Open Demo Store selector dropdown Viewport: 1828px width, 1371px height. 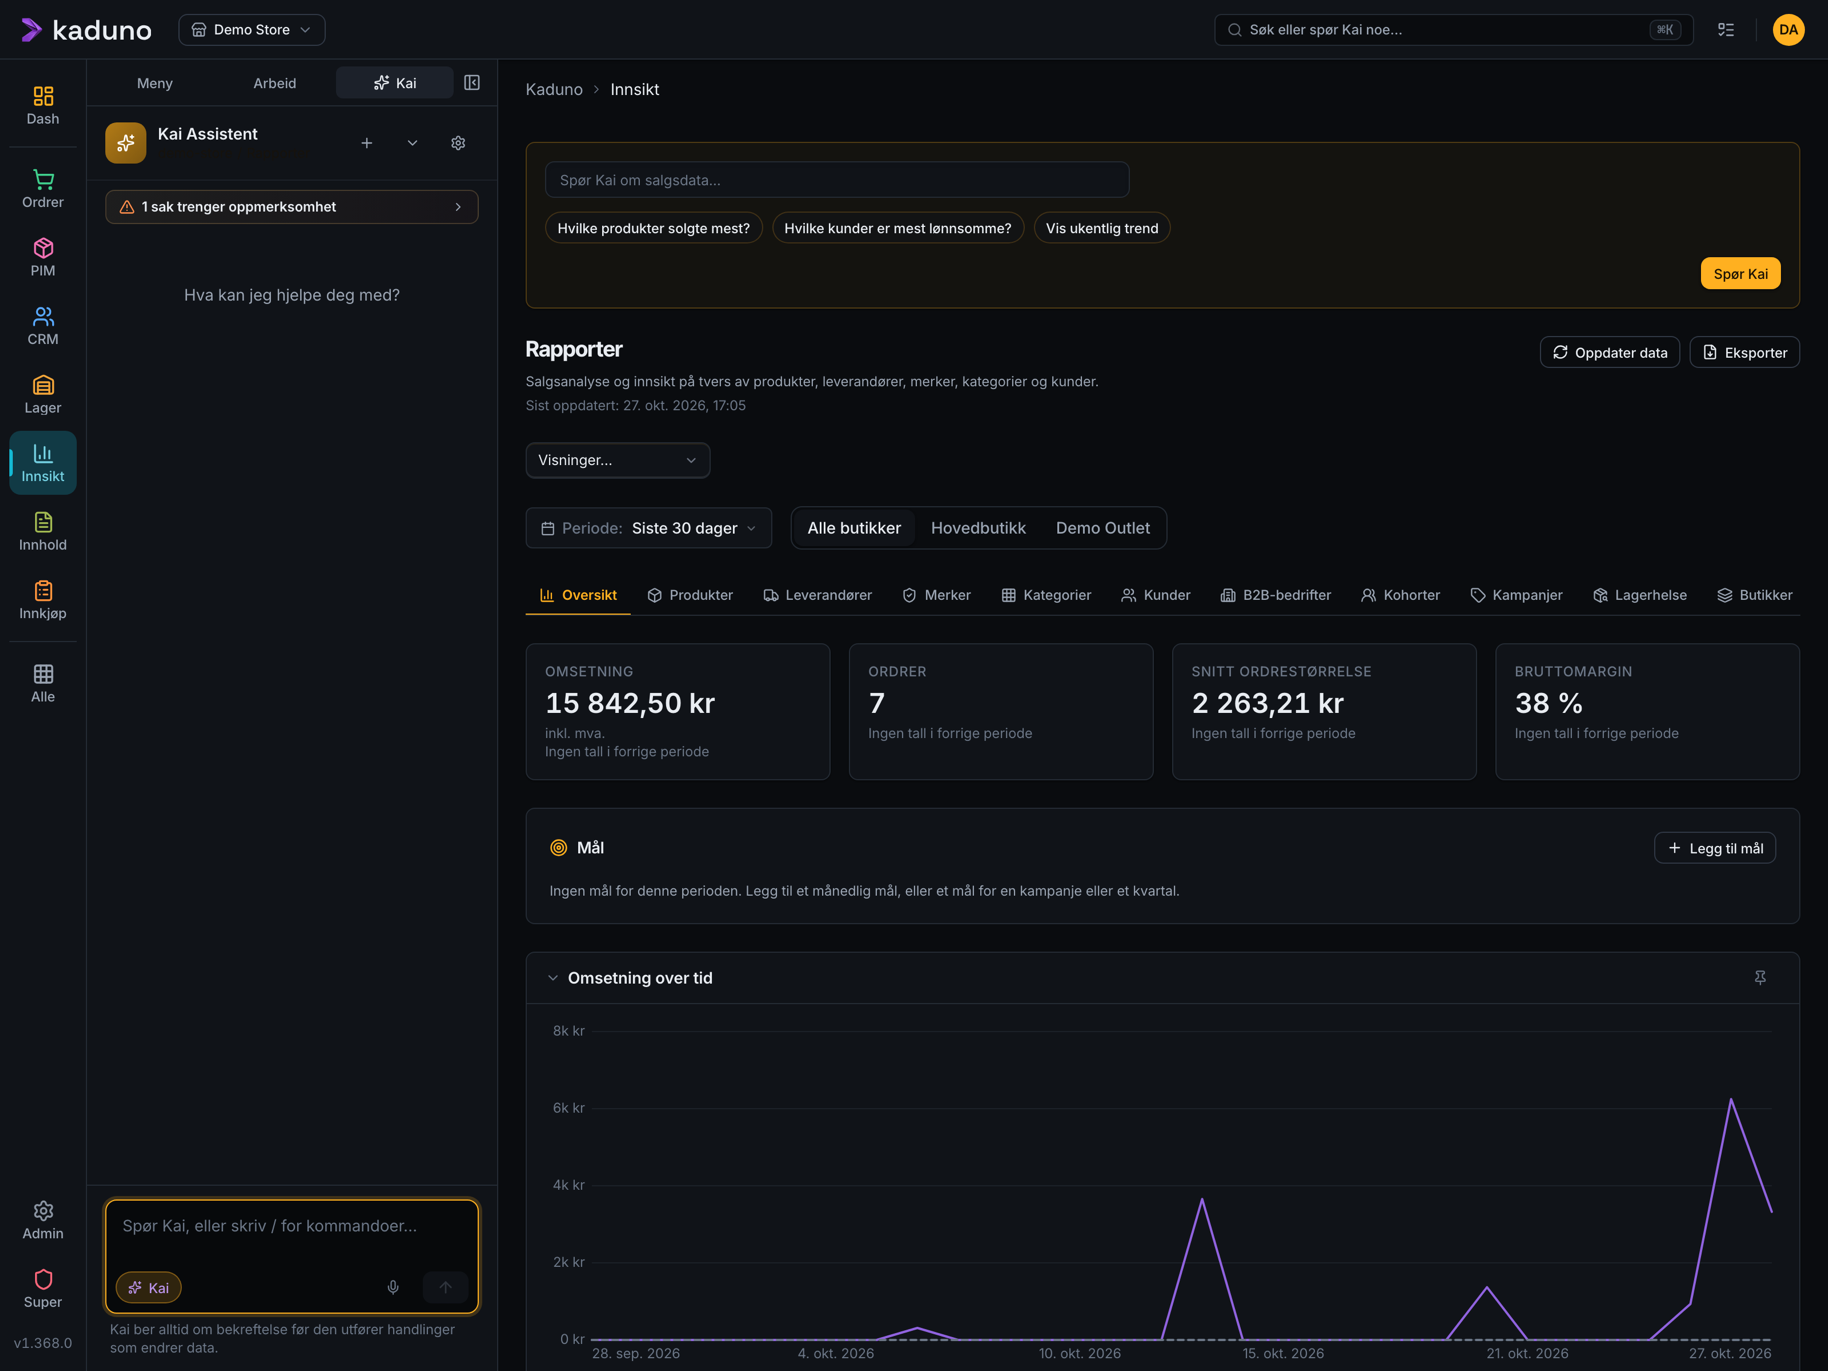point(251,30)
